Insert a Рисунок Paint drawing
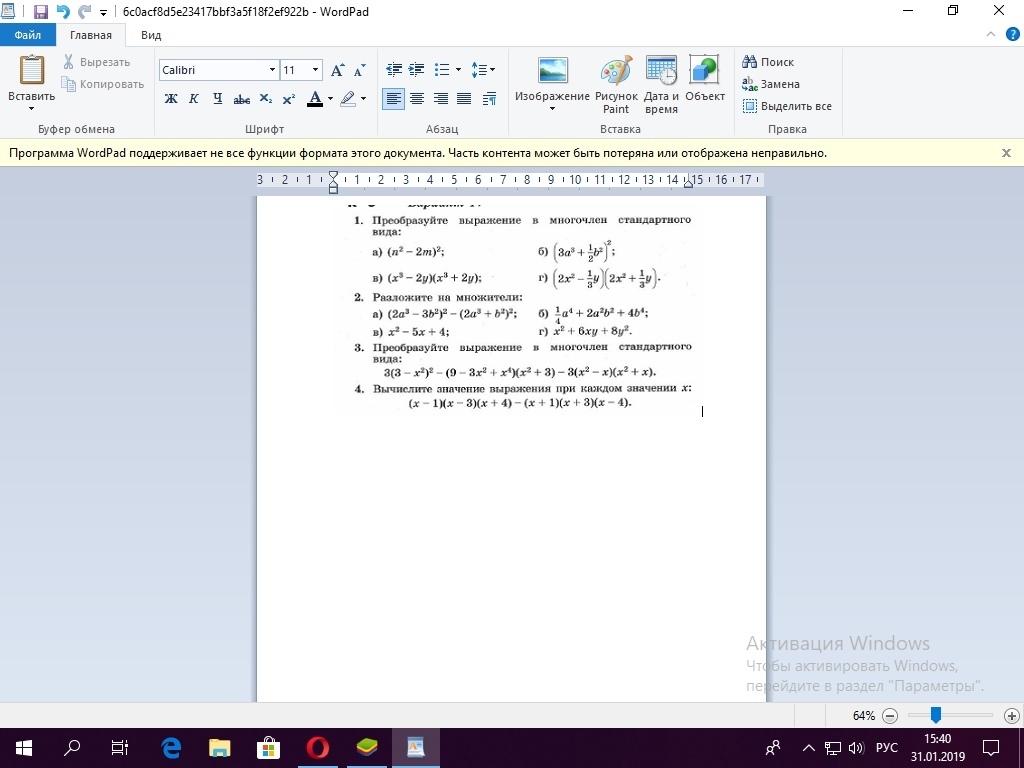This screenshot has height=768, width=1024. pyautogui.click(x=616, y=85)
